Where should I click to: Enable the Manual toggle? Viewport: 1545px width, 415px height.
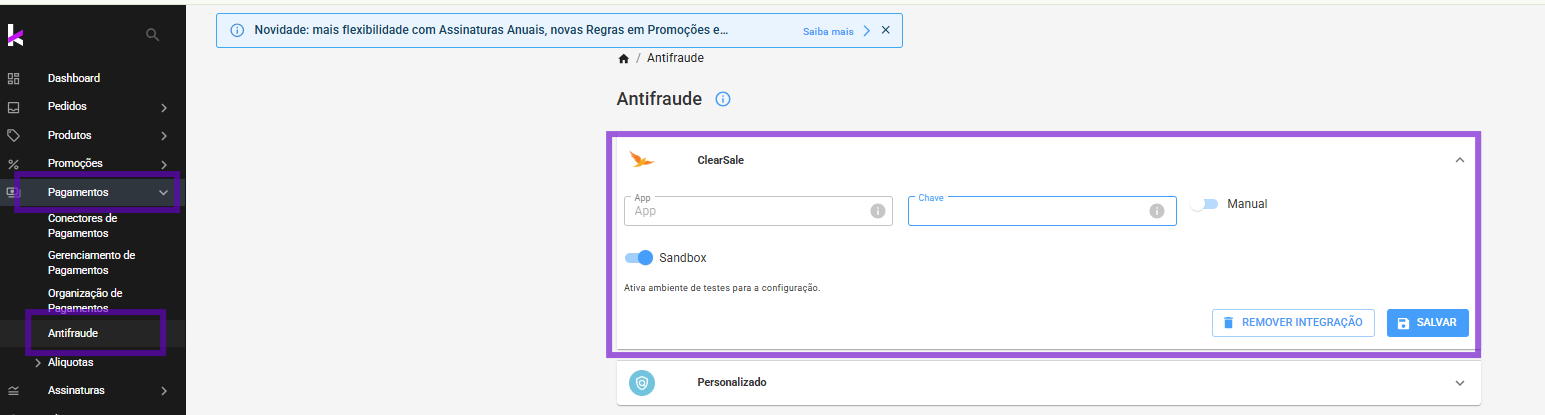(x=1205, y=204)
